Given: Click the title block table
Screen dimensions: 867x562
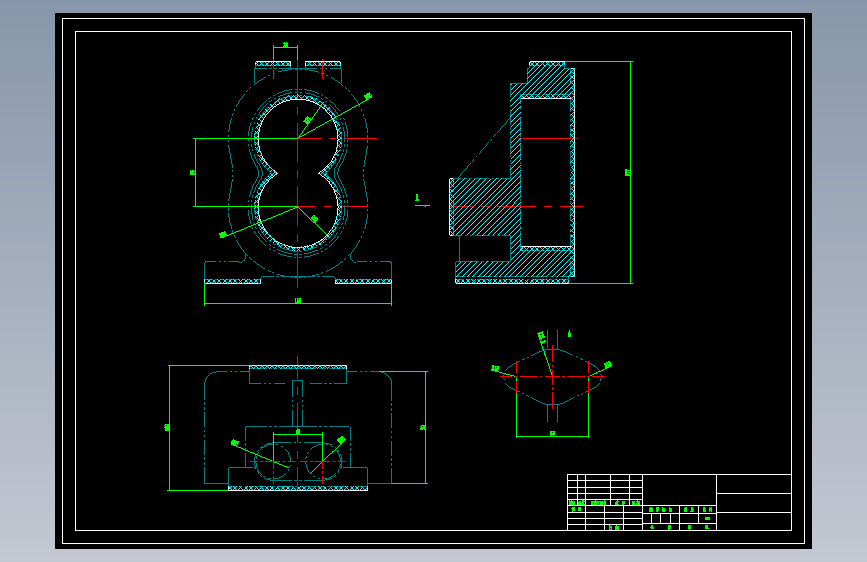Looking at the screenshot, I should point(679,502).
